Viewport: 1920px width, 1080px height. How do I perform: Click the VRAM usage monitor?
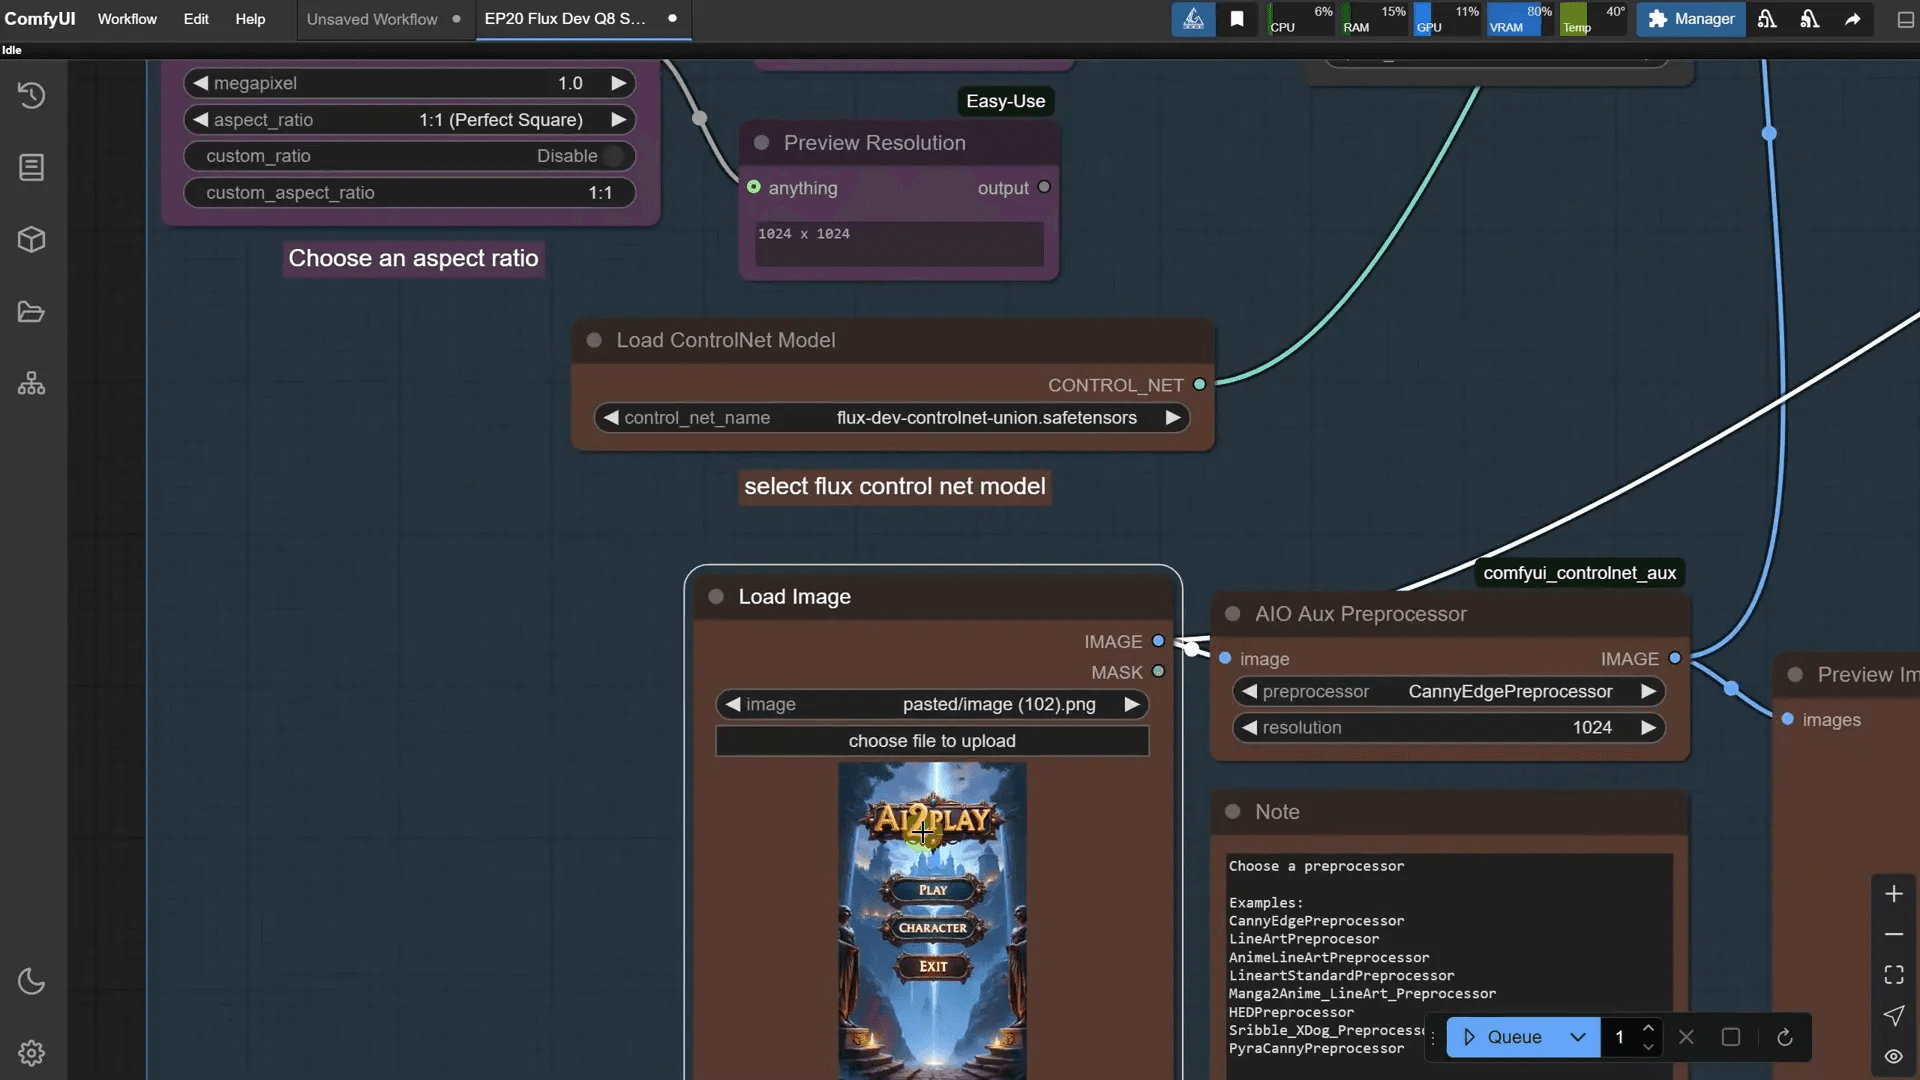point(1520,19)
